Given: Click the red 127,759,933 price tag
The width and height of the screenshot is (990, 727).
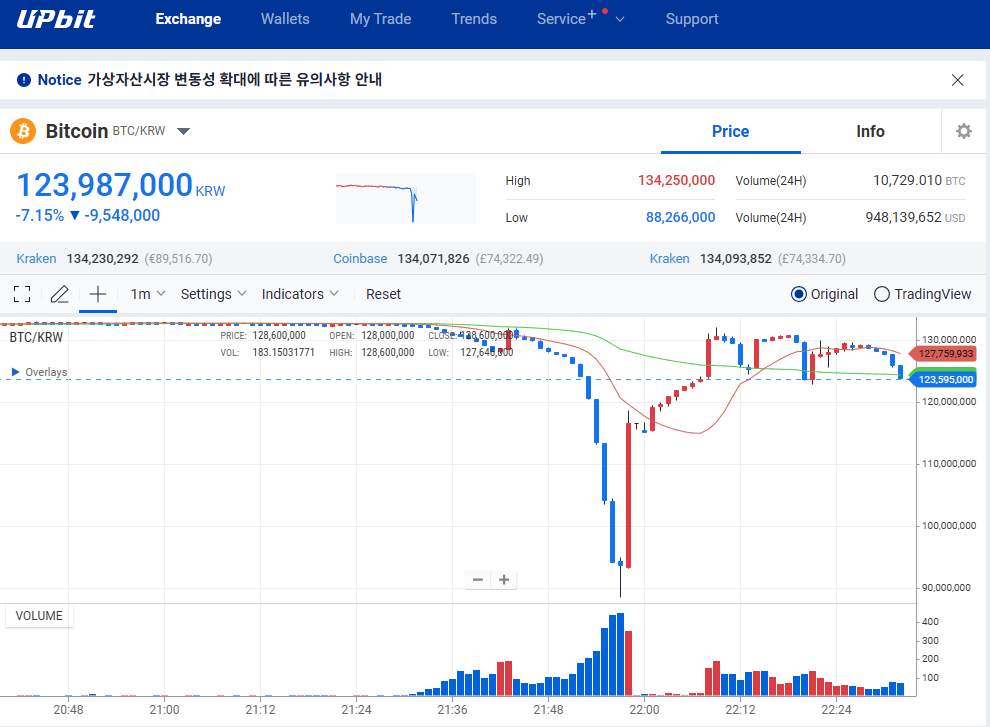Looking at the screenshot, I should [943, 354].
